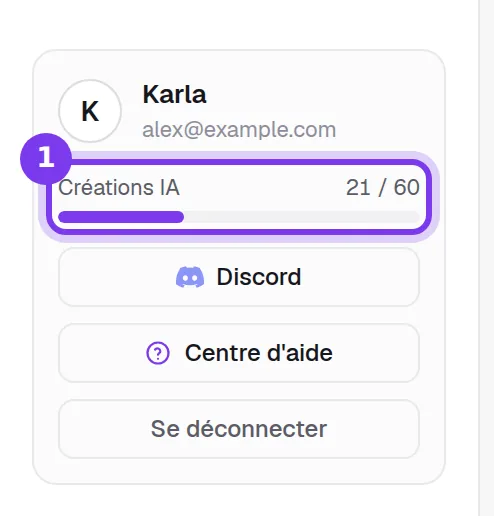Click the word Discord in the button
Image resolution: width=494 pixels, height=516 pixels.
pos(259,277)
